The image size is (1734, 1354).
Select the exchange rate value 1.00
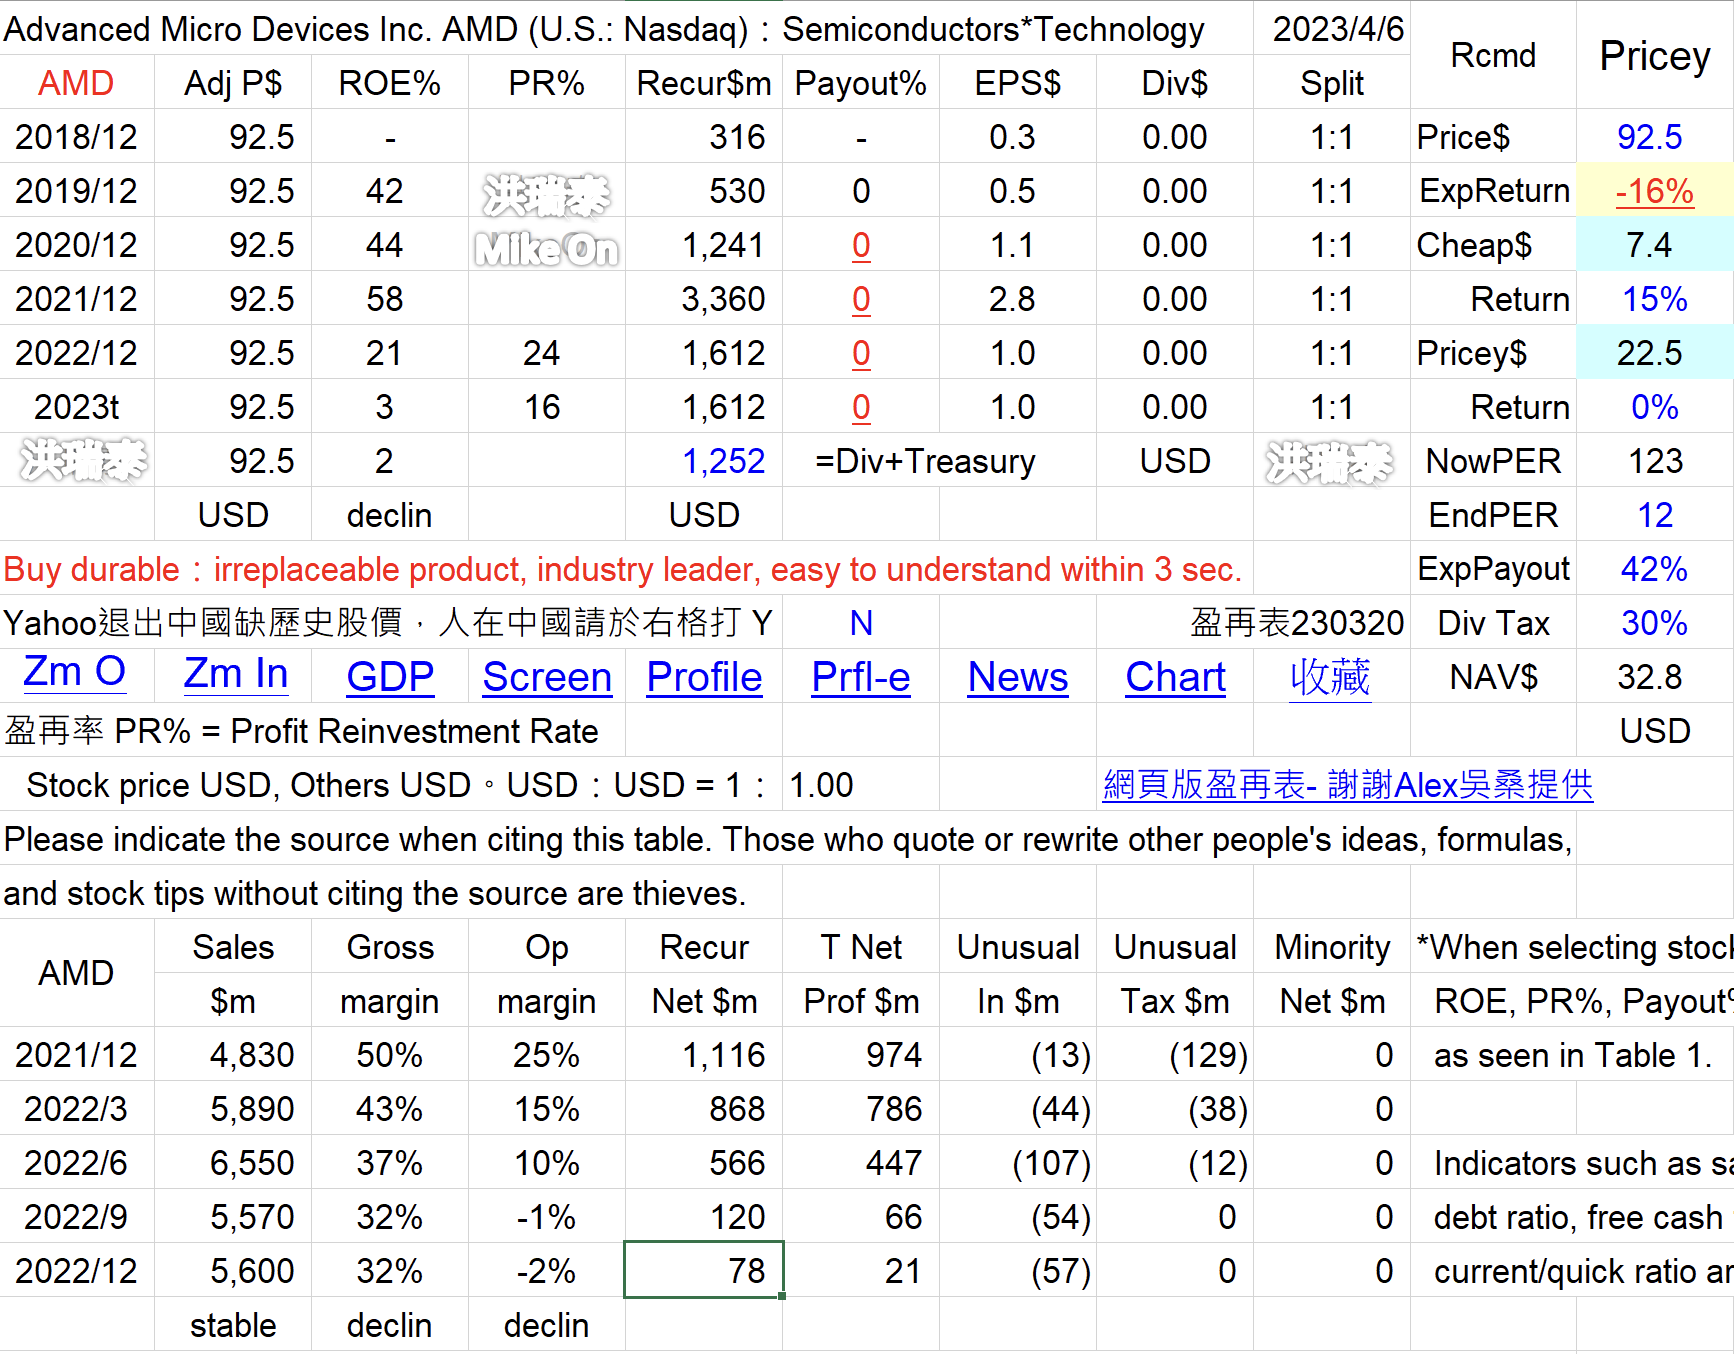(821, 785)
